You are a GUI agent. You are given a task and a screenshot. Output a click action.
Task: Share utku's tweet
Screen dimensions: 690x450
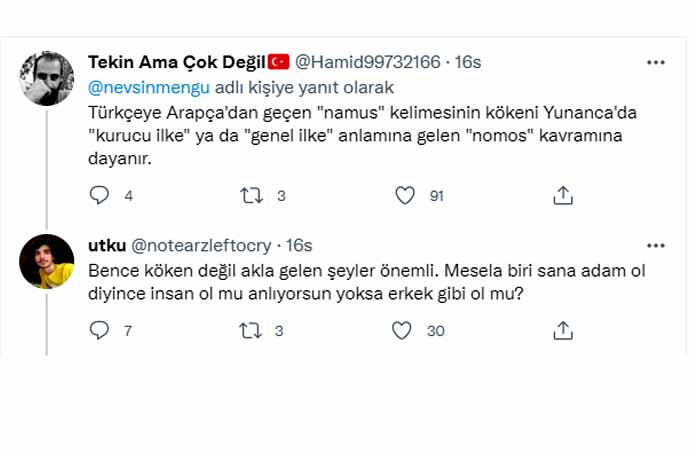point(563,330)
